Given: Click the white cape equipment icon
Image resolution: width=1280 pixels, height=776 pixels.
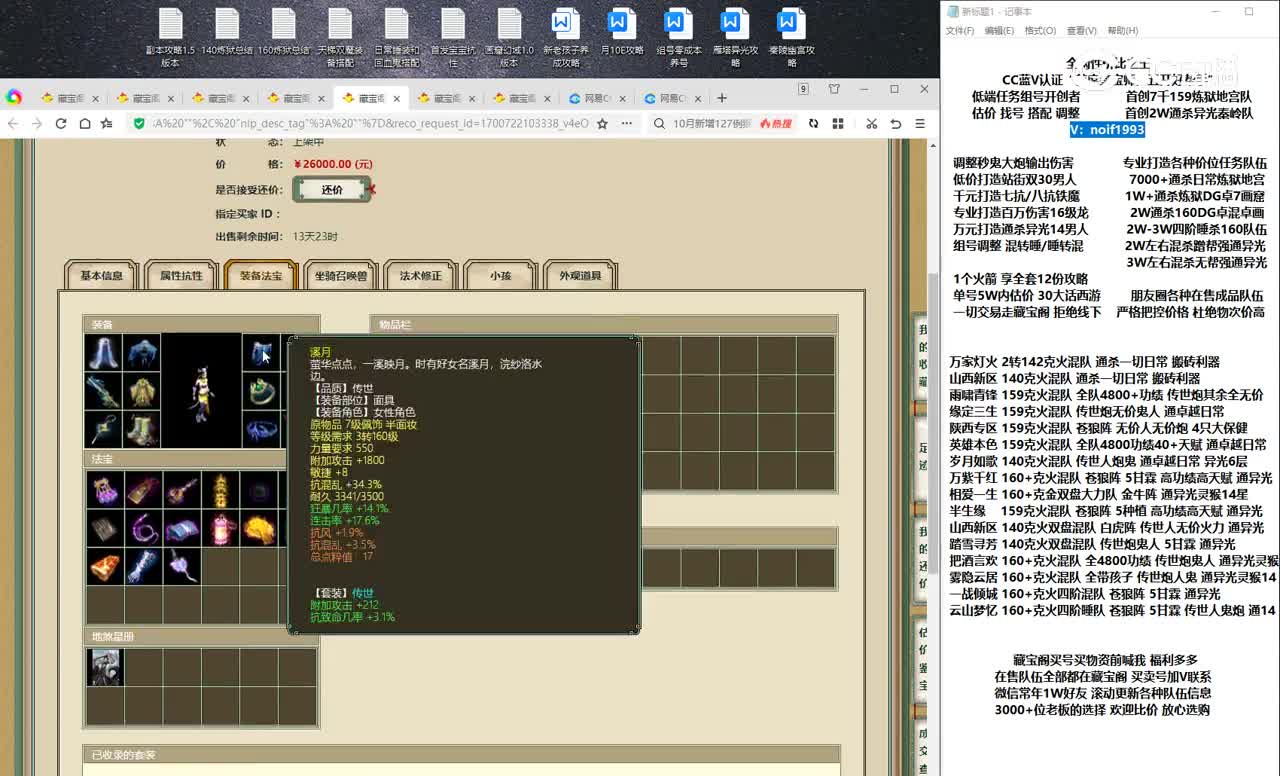Looking at the screenshot, I should (x=103, y=353).
